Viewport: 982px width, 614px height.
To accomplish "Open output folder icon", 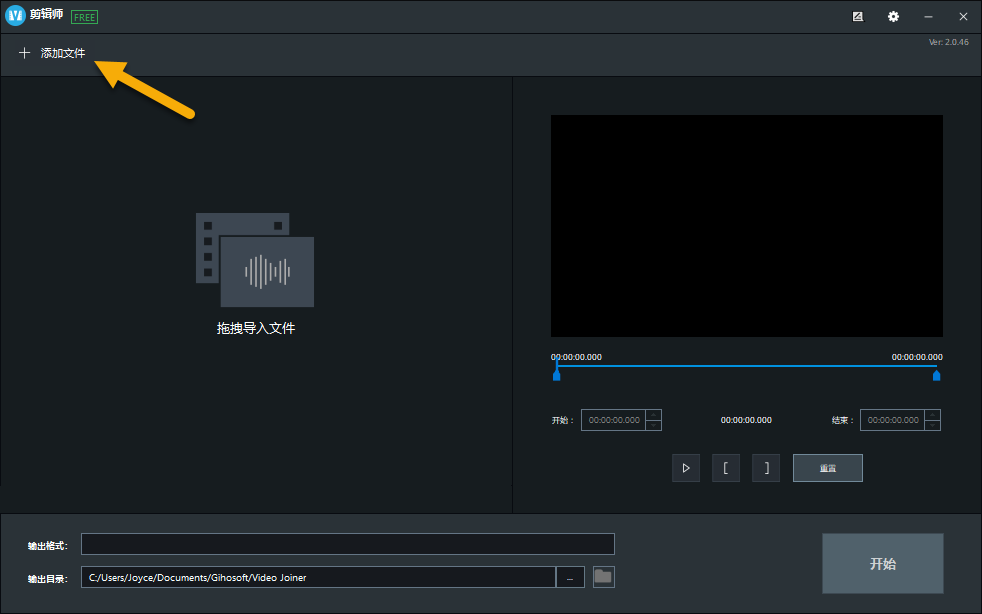I will [x=604, y=577].
